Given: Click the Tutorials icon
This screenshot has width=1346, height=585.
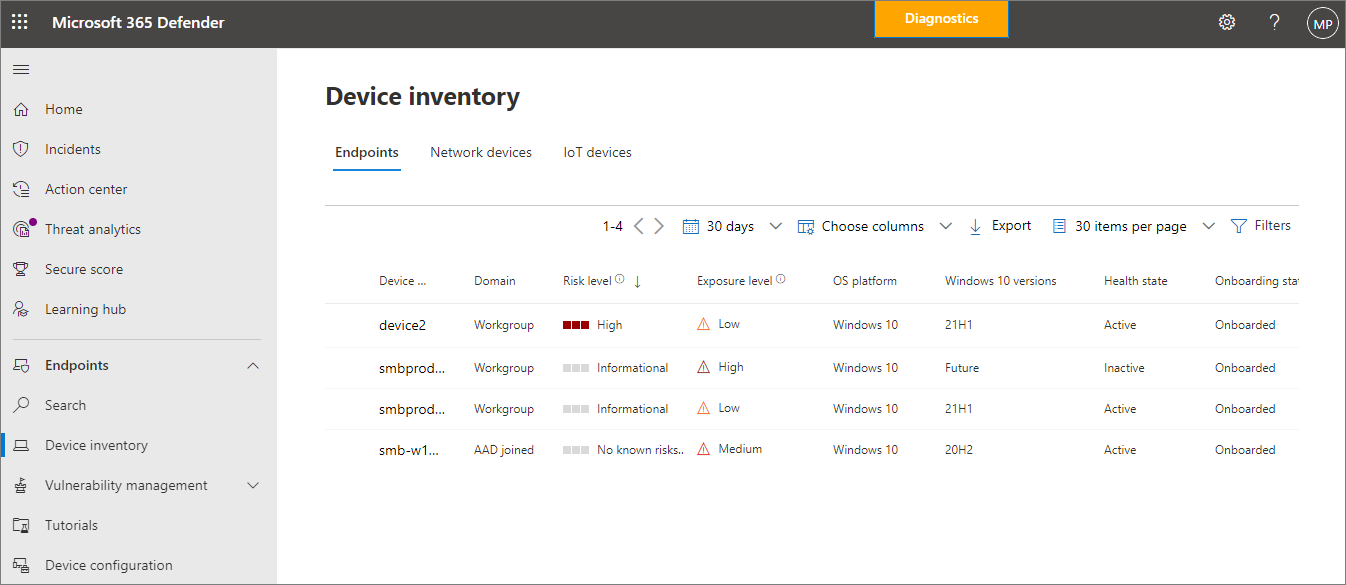Looking at the screenshot, I should (x=21, y=525).
